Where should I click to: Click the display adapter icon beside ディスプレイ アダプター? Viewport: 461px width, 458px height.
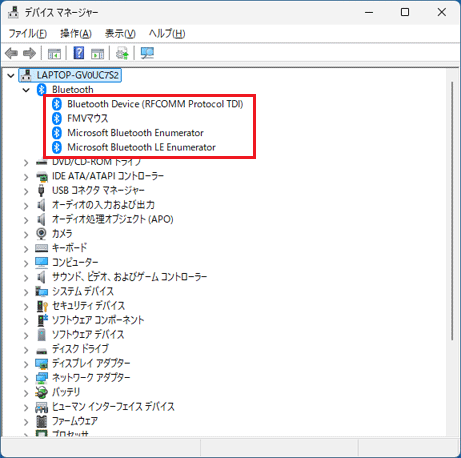click(x=41, y=363)
